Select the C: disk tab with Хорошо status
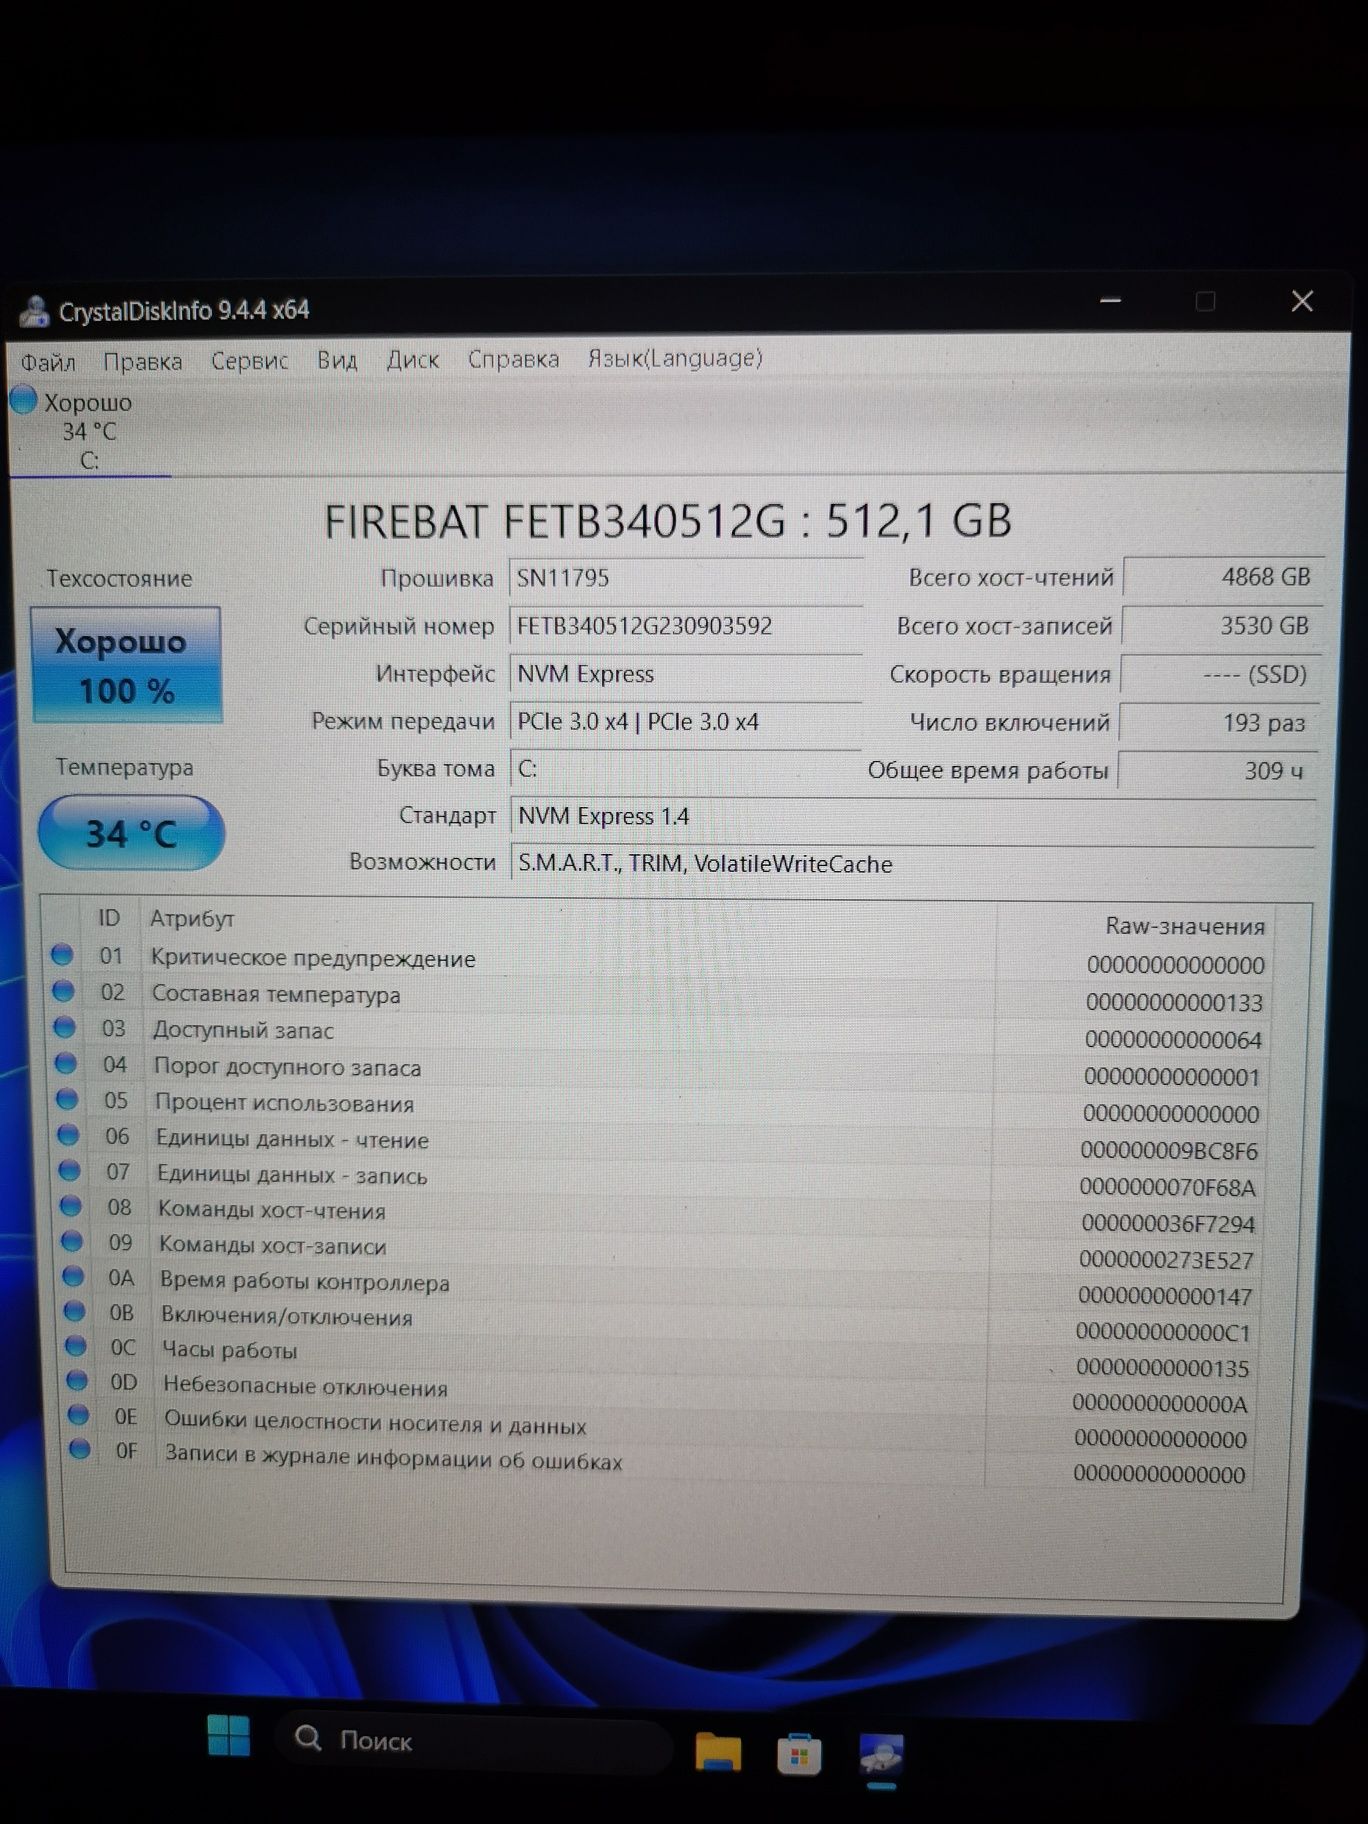Viewport: 1368px width, 1824px height. 88,431
